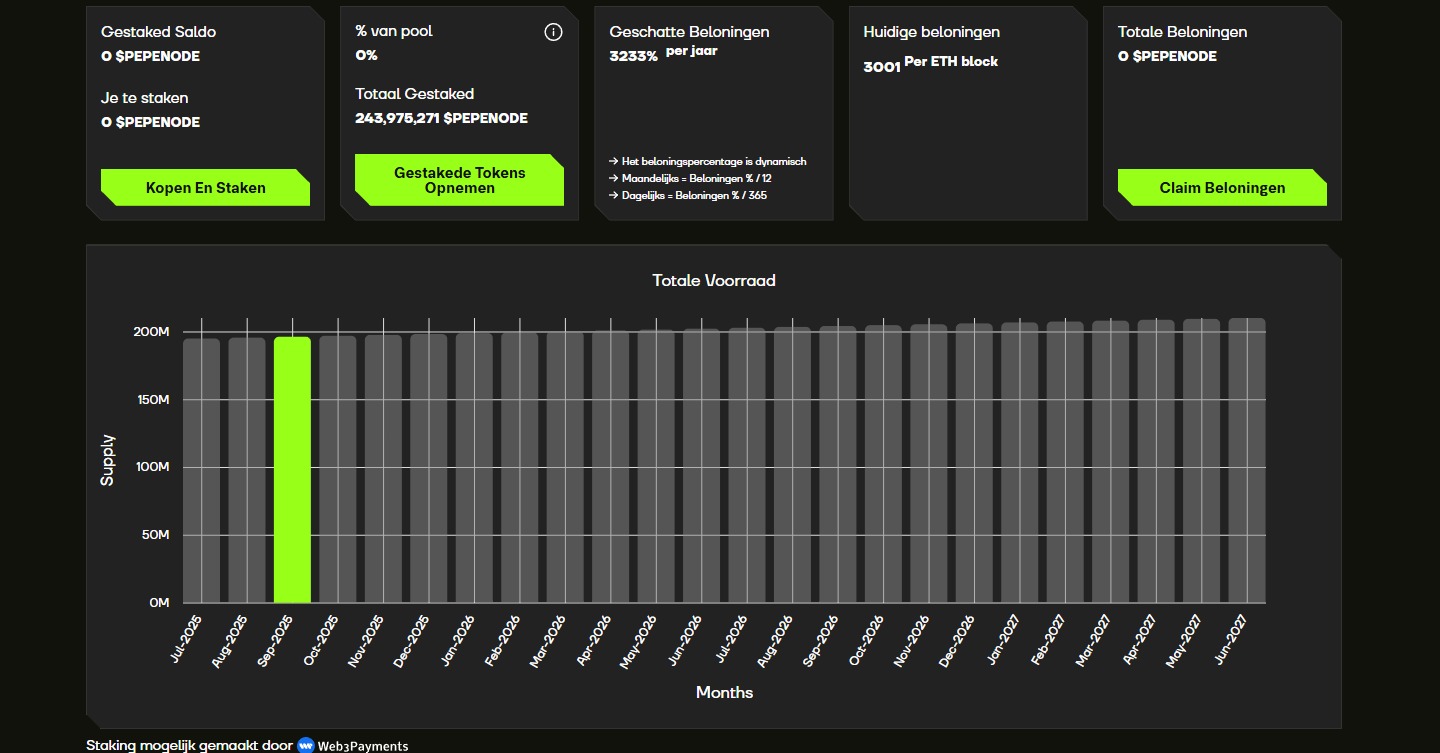
Task: Click the Supply axis title
Action: 108,460
